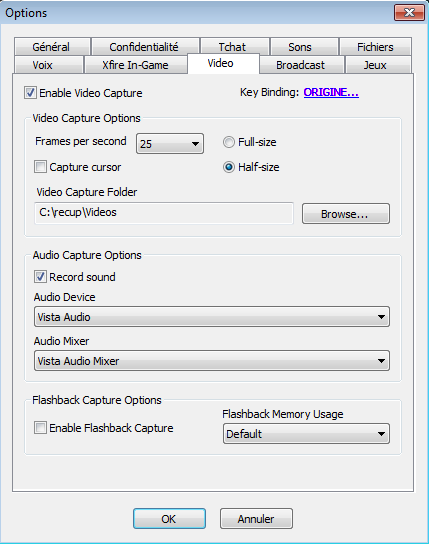Expand the Audio Device dropdown
Screen dimensions: 429x544
[212, 317]
